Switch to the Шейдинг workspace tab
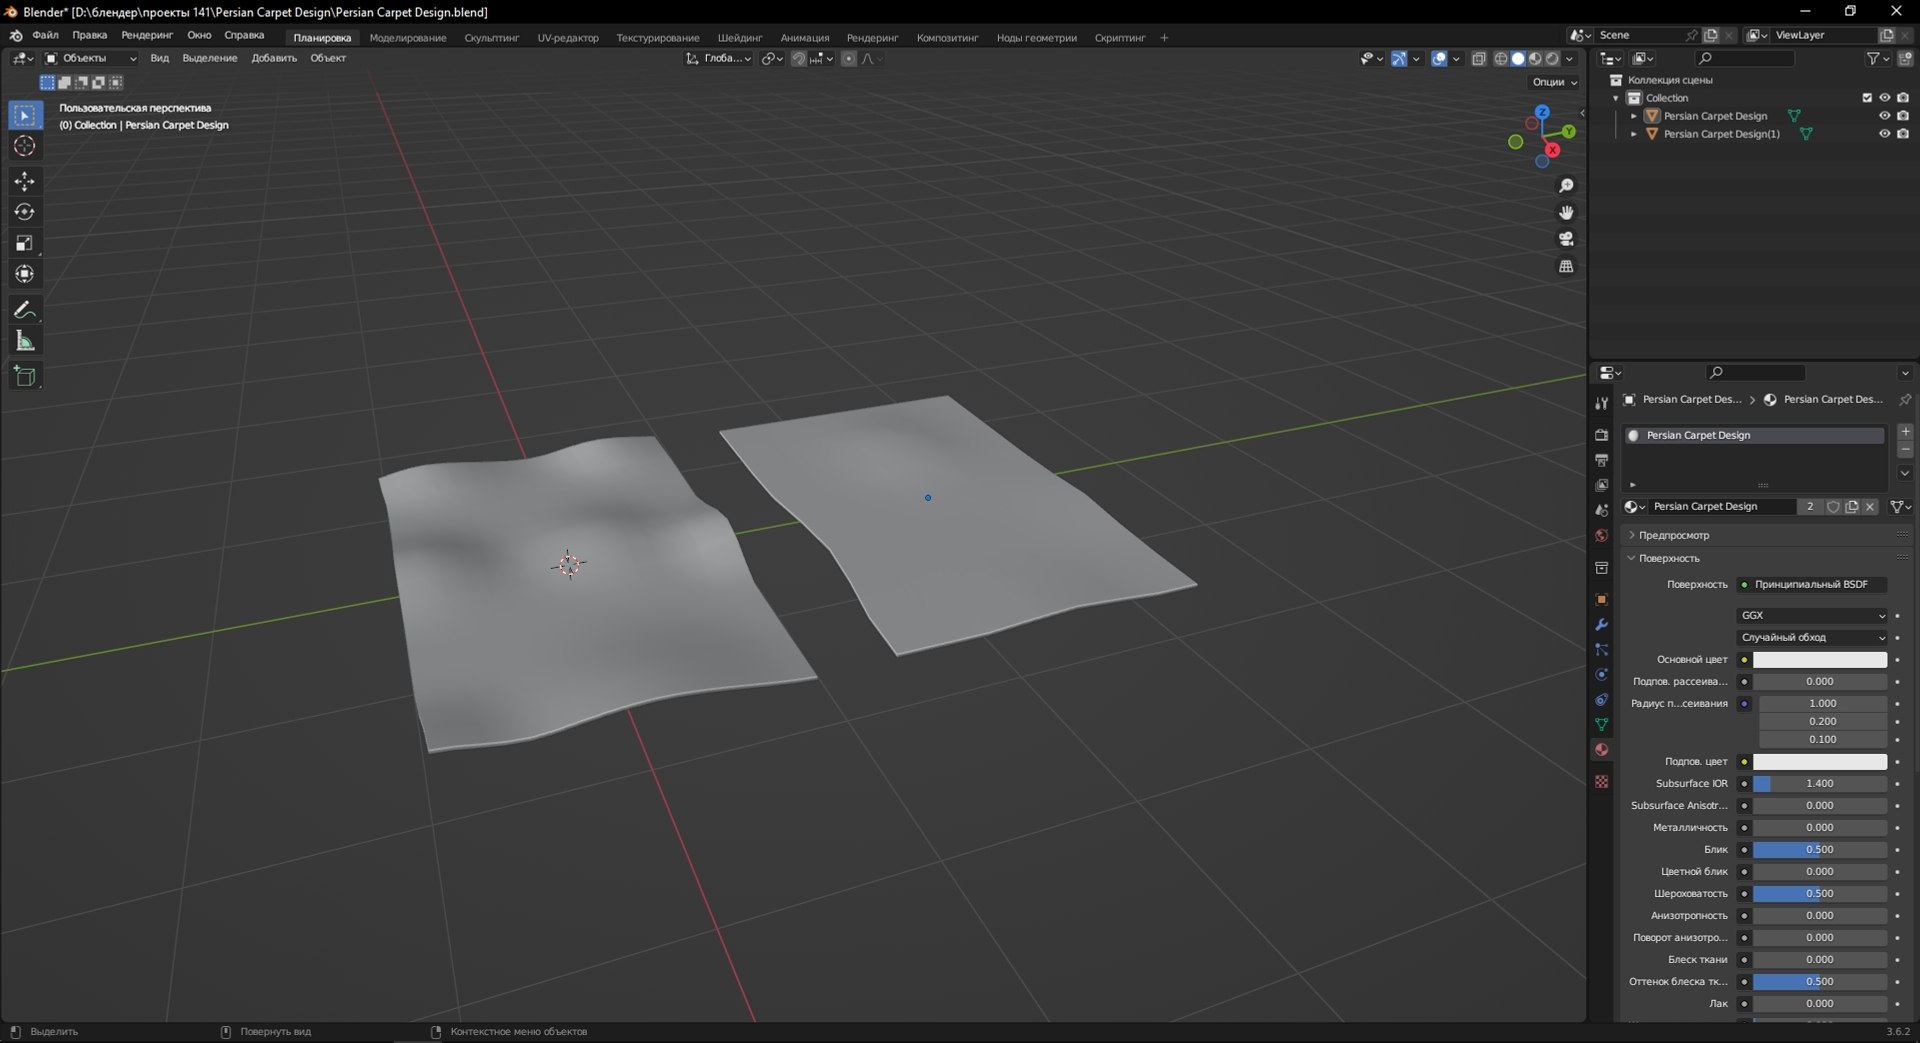Screen dimensions: 1920x1043 pyautogui.click(x=740, y=38)
